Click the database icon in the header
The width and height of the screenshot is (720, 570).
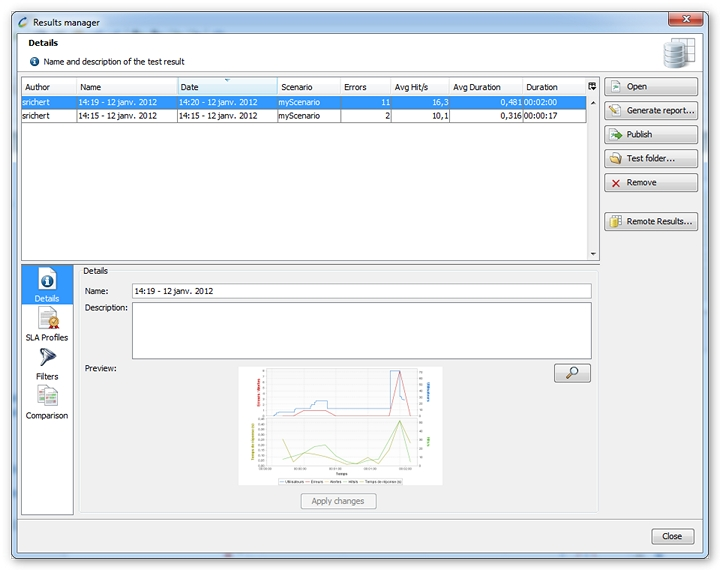pos(678,54)
